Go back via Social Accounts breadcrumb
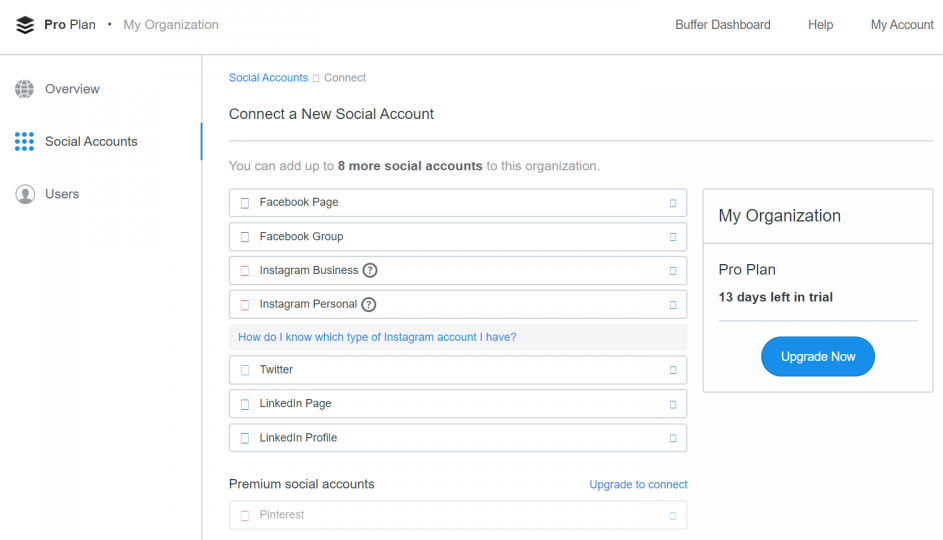 pos(268,78)
